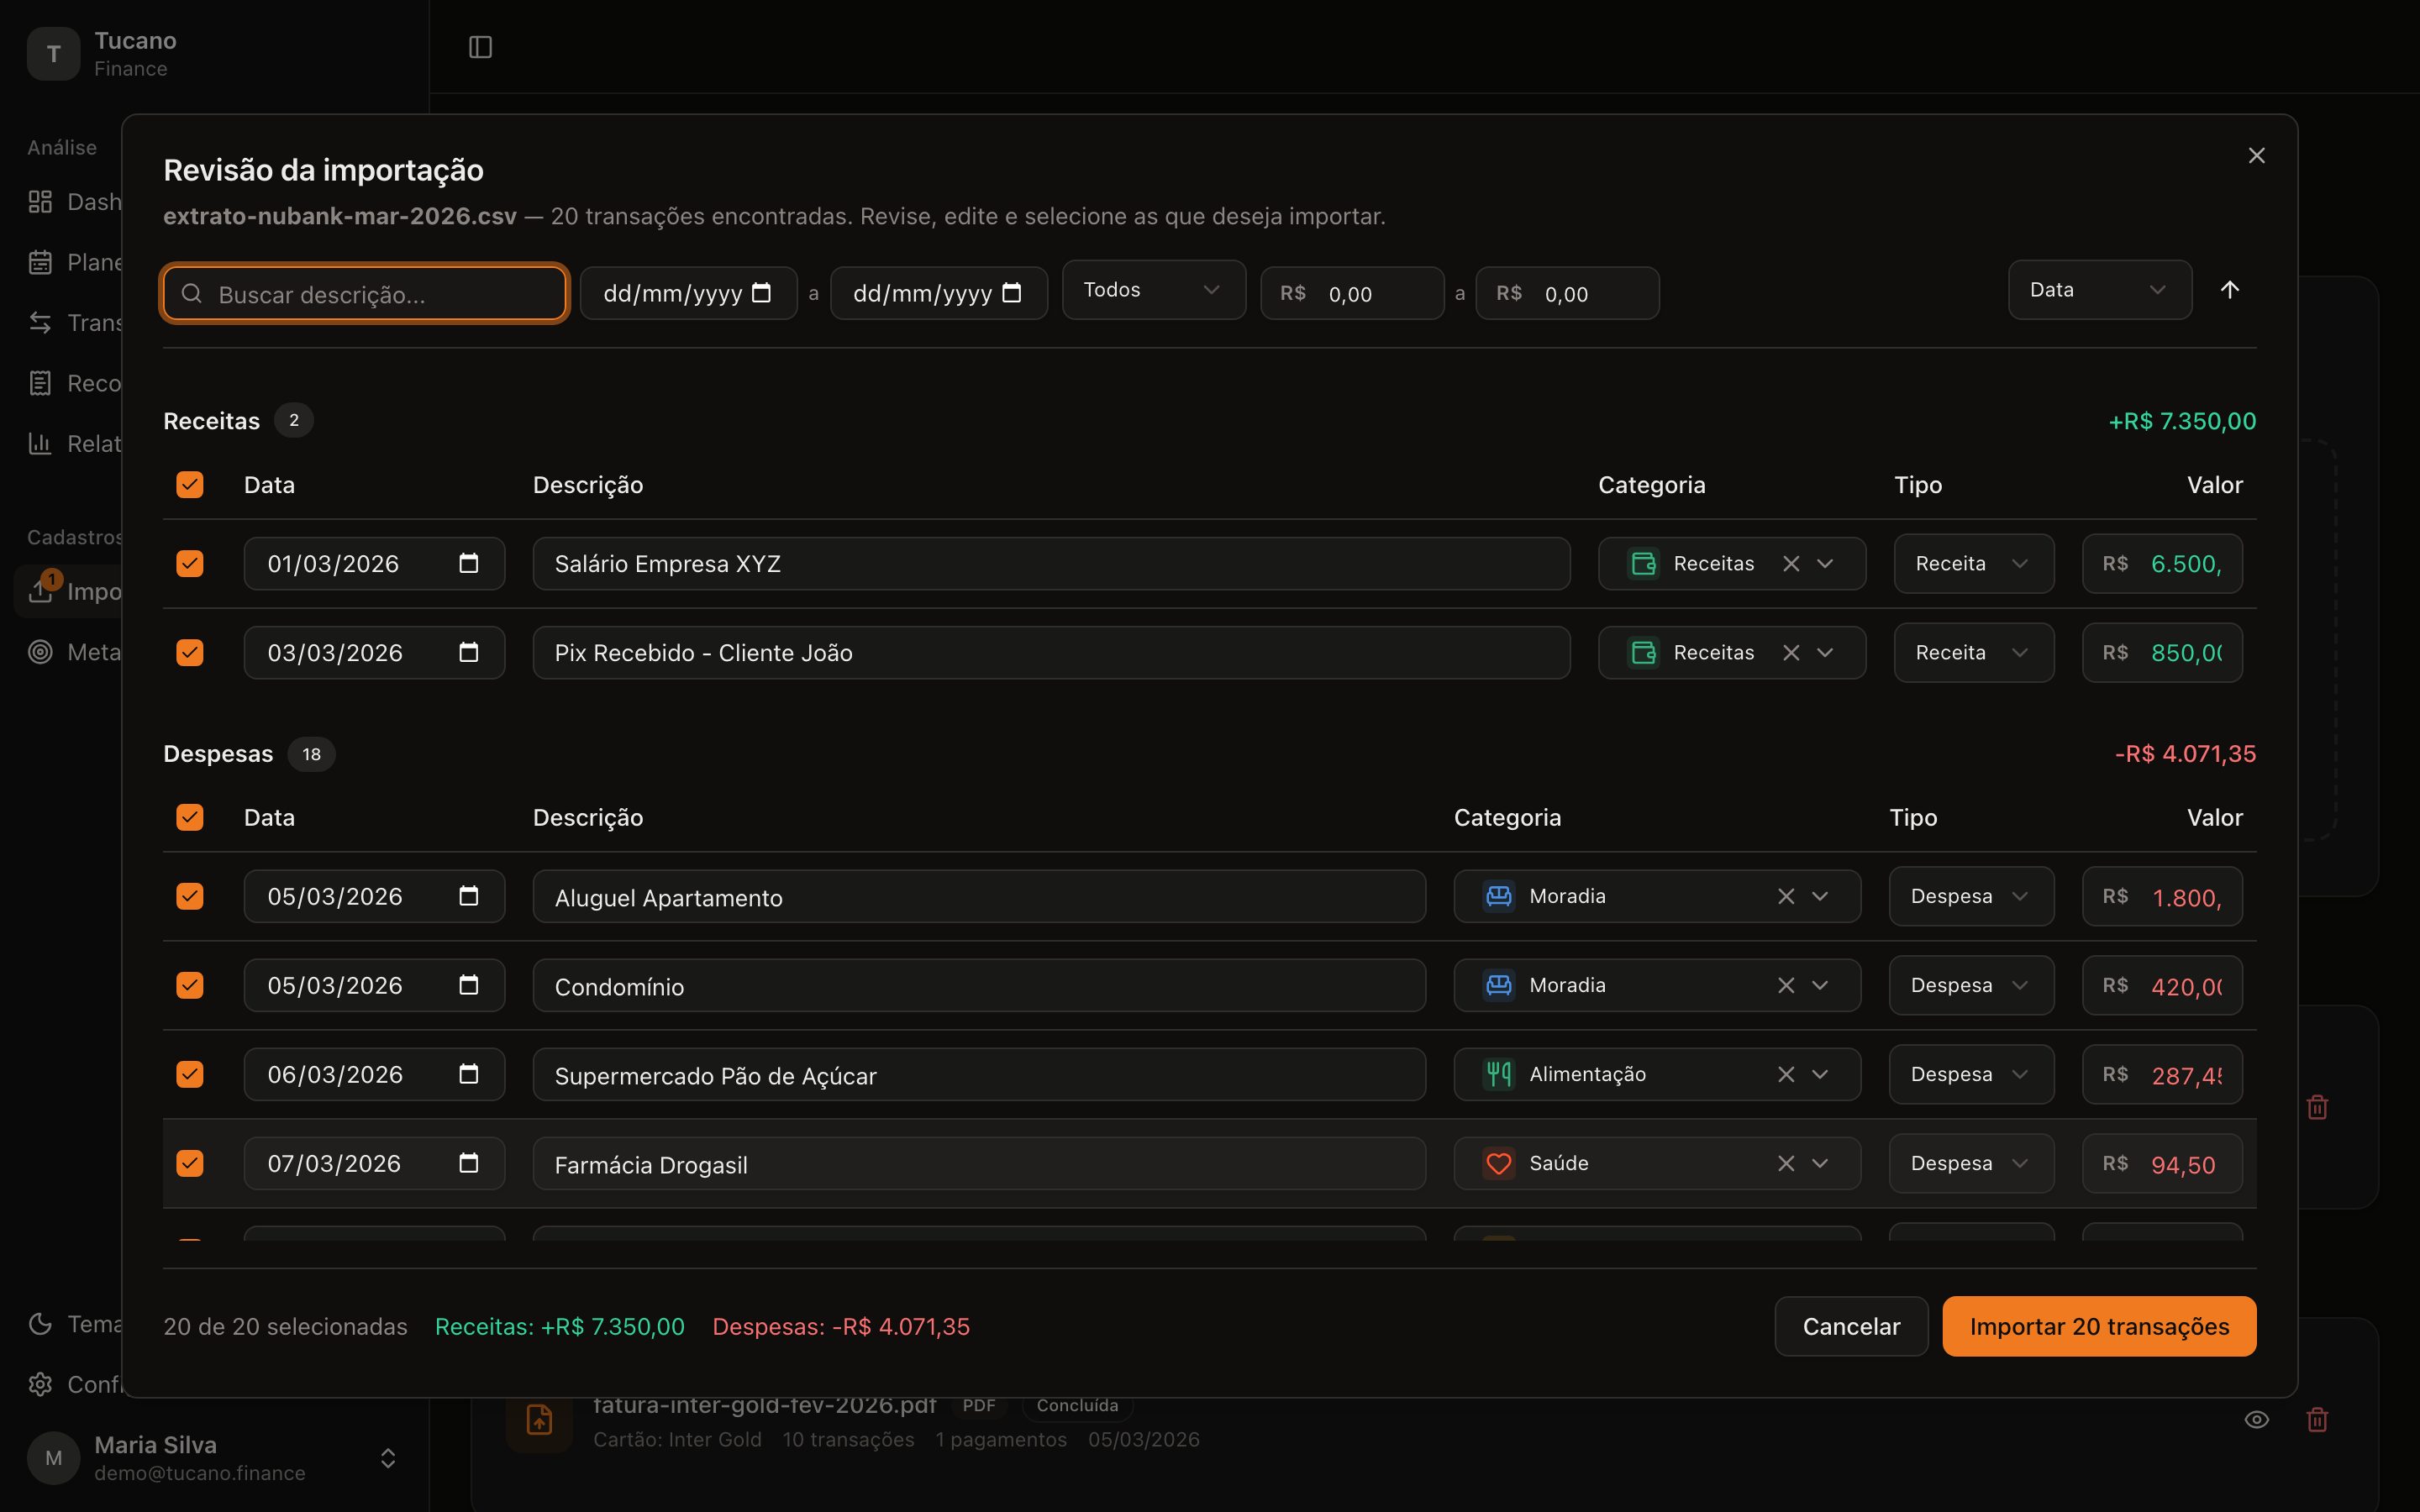This screenshot has height=1512, width=2420.
Task: Open Configurações in the sidebar
Action: (75, 1384)
